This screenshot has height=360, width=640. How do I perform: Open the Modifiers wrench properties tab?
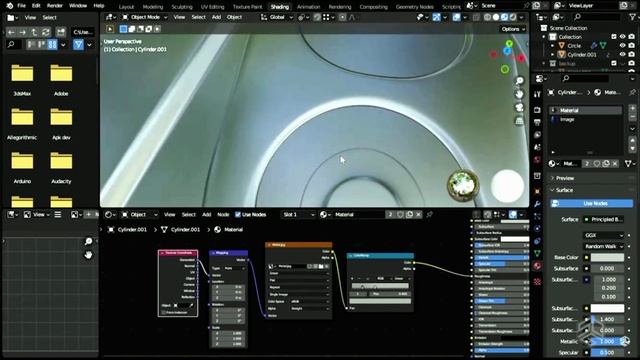(538, 204)
